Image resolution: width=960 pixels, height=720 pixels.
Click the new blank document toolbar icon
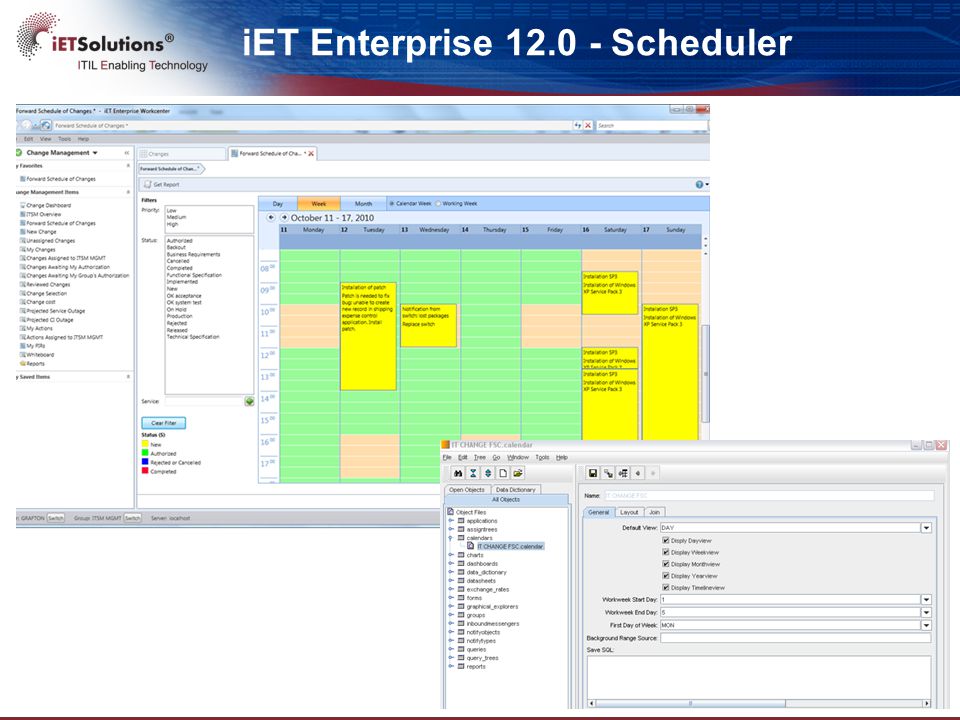(503, 473)
